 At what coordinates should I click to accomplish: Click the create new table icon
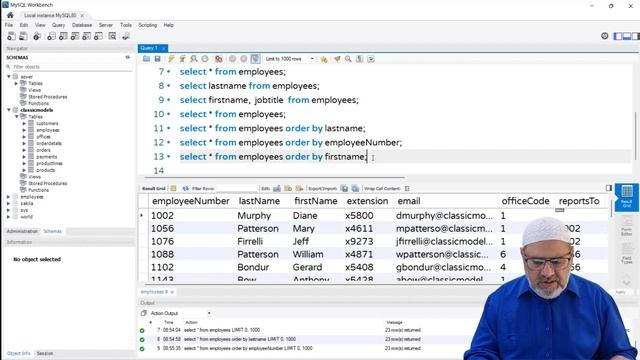pos(63,36)
